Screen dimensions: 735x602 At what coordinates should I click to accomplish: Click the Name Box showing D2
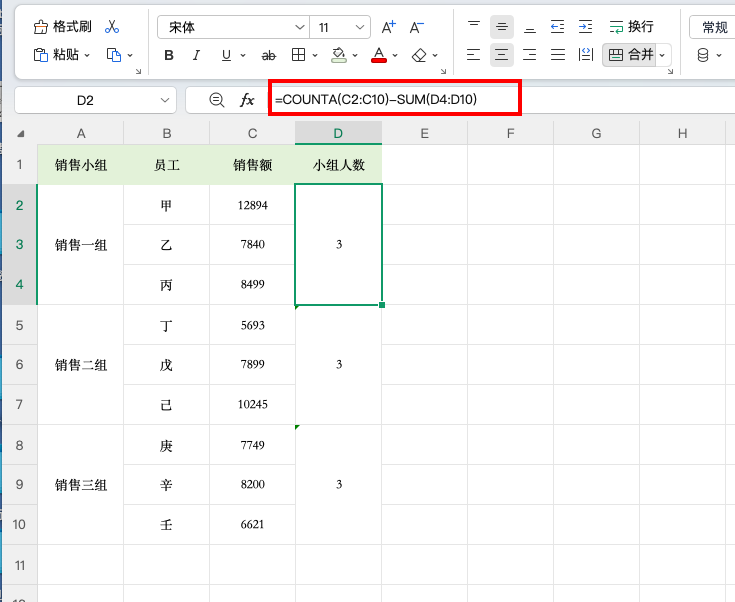85,100
